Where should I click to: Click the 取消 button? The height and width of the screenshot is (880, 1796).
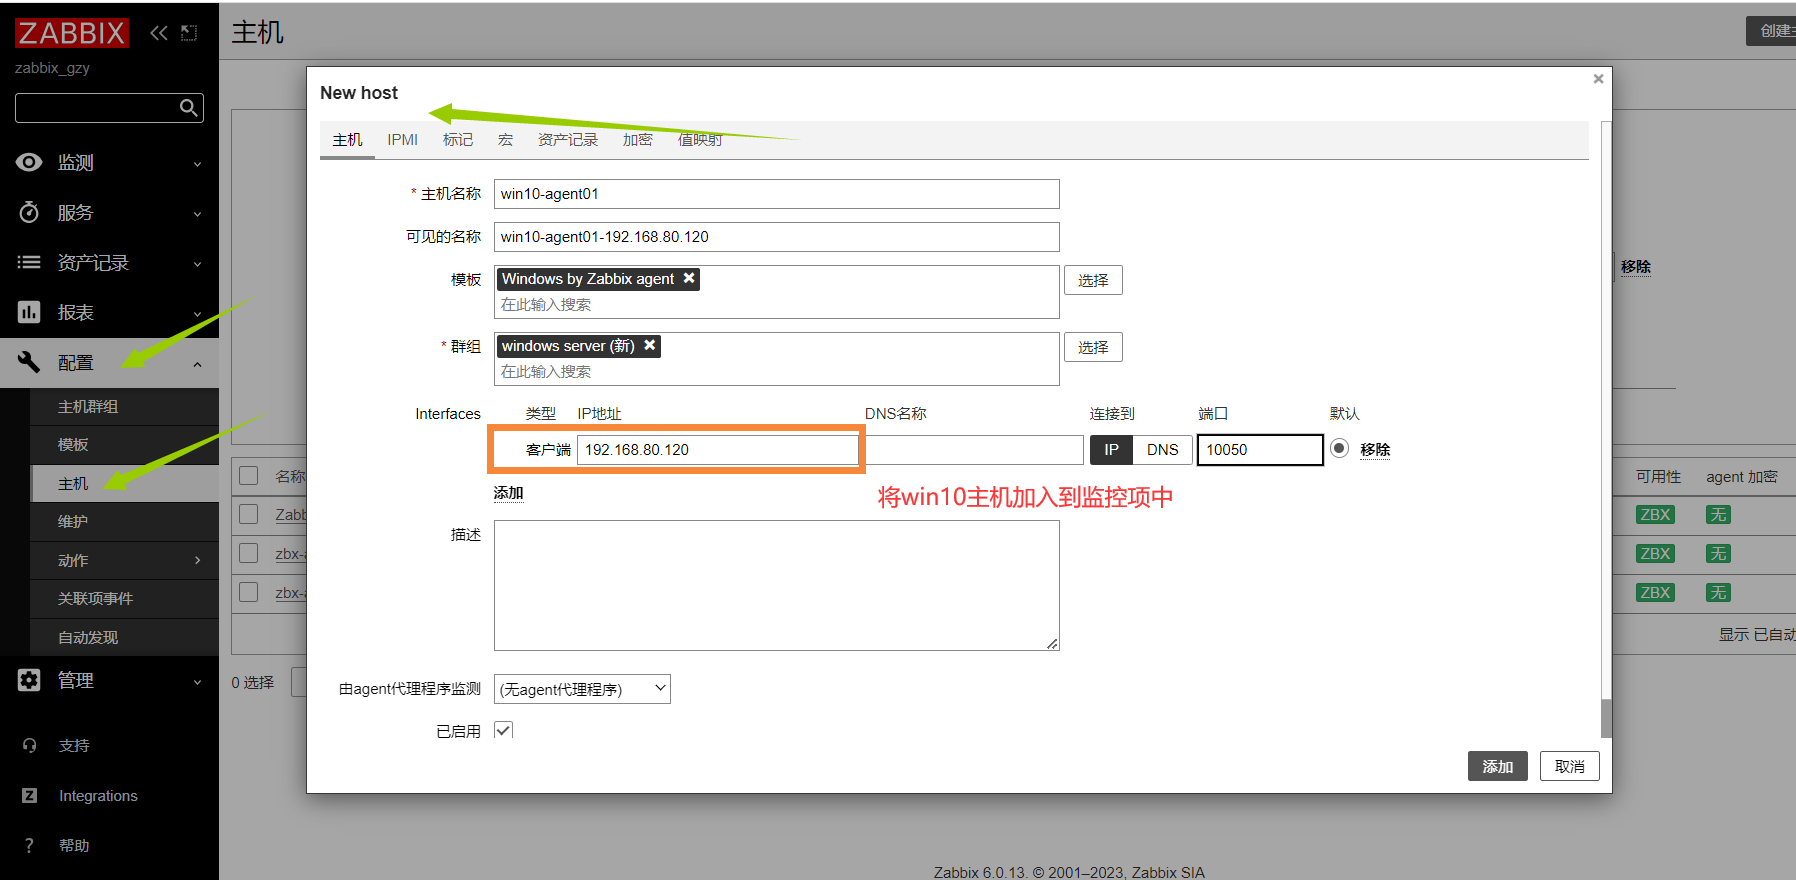(1569, 766)
